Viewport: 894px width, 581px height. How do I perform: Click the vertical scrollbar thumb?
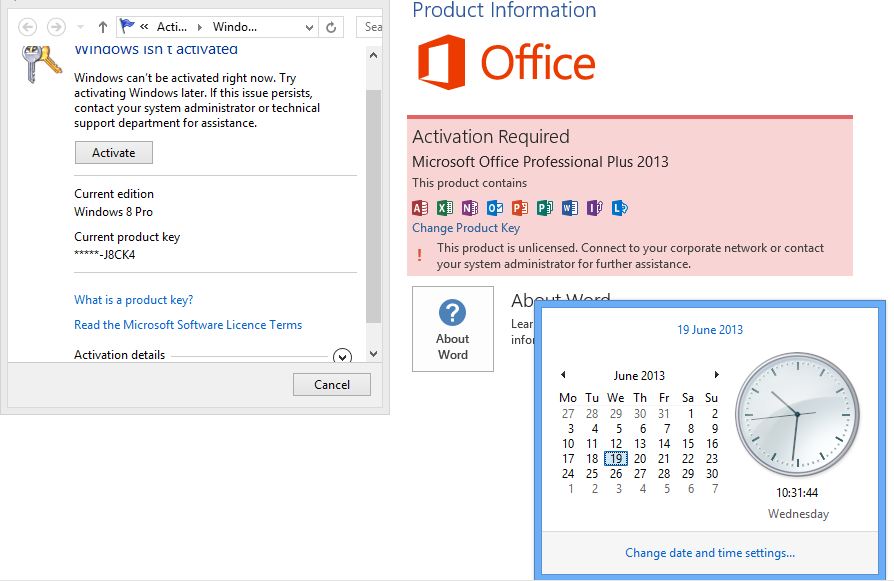coord(373,205)
